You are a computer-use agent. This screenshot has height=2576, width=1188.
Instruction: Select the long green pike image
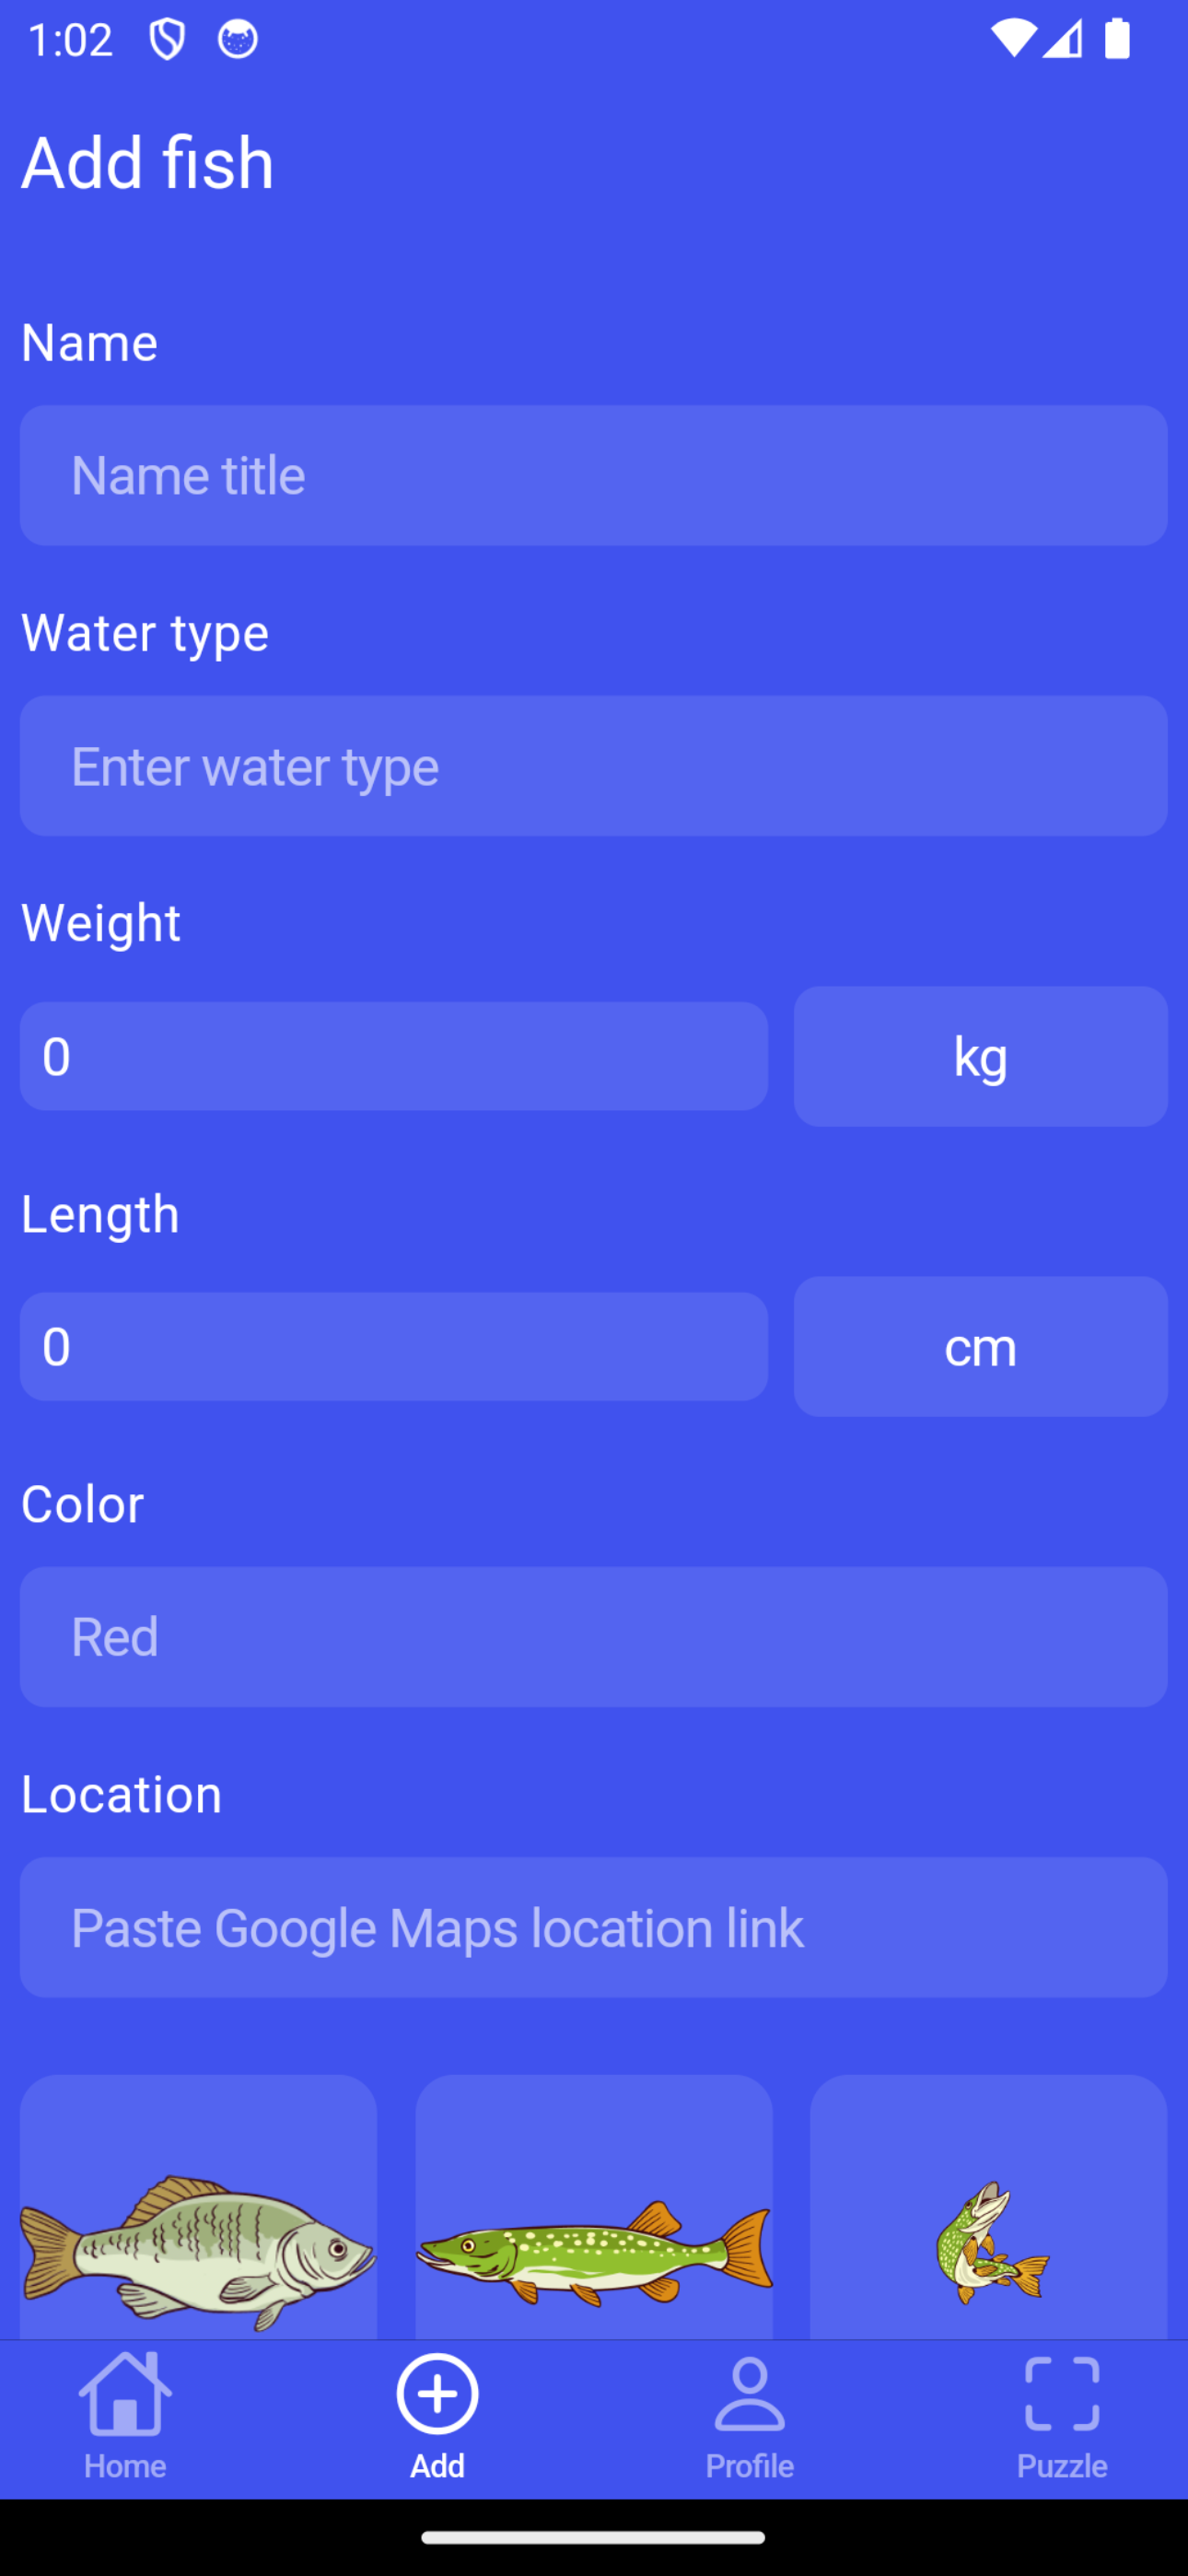tap(594, 2250)
